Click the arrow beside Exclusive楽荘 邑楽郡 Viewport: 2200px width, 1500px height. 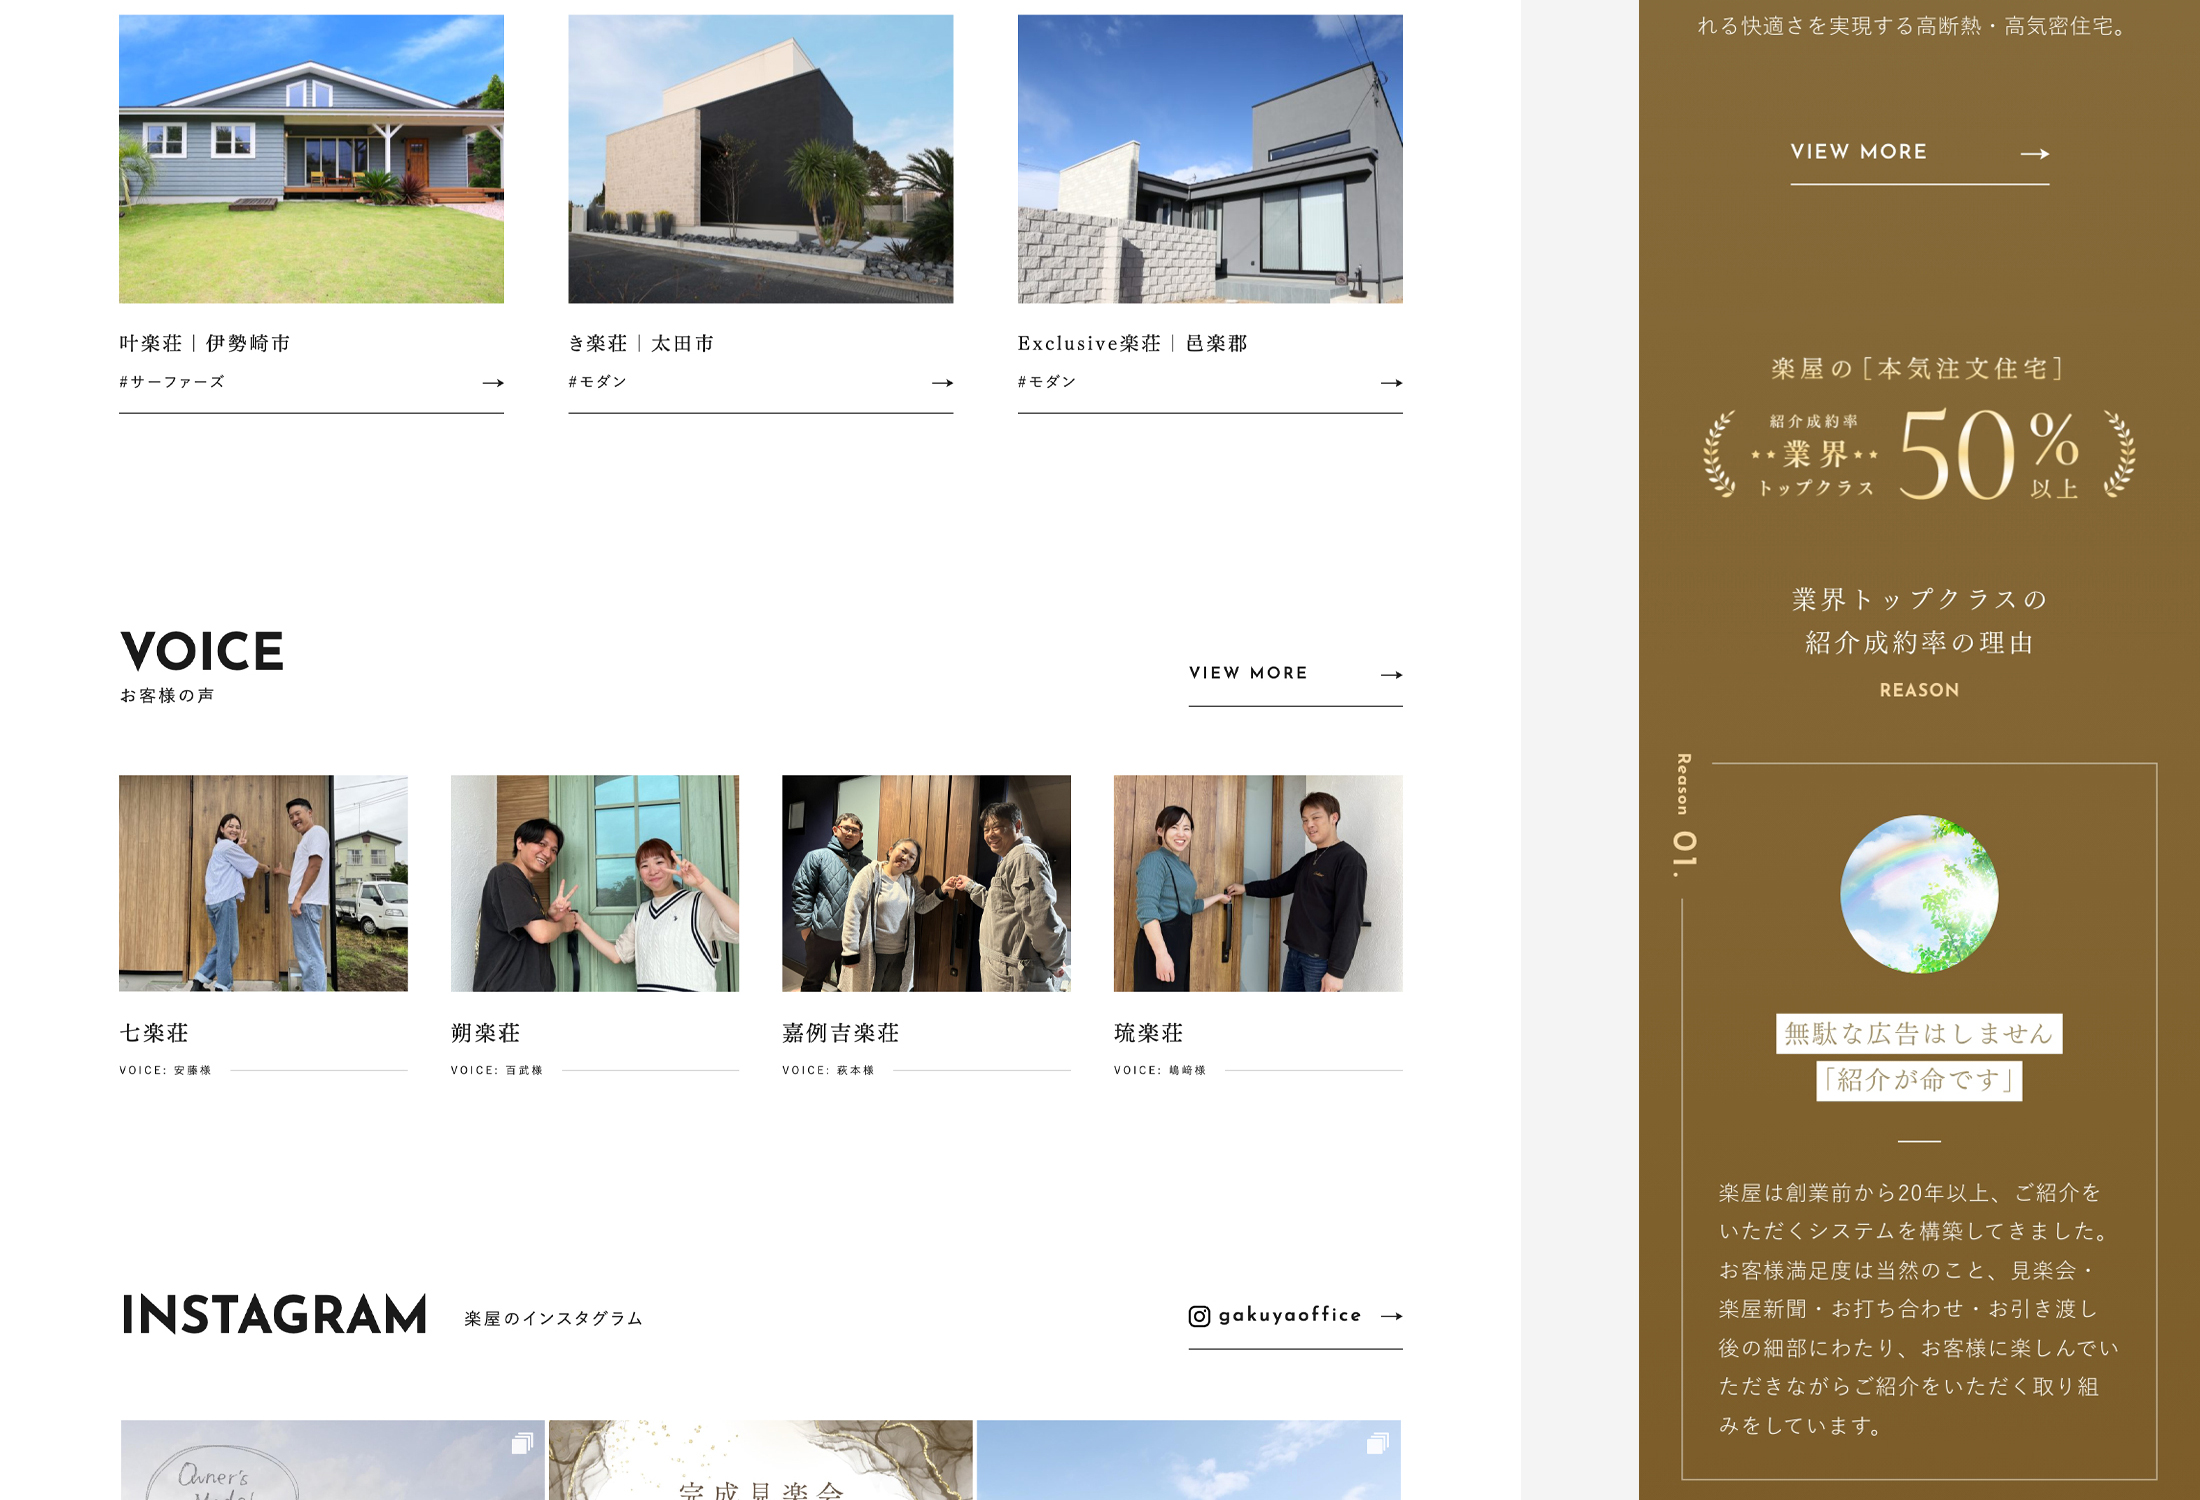pos(1391,383)
